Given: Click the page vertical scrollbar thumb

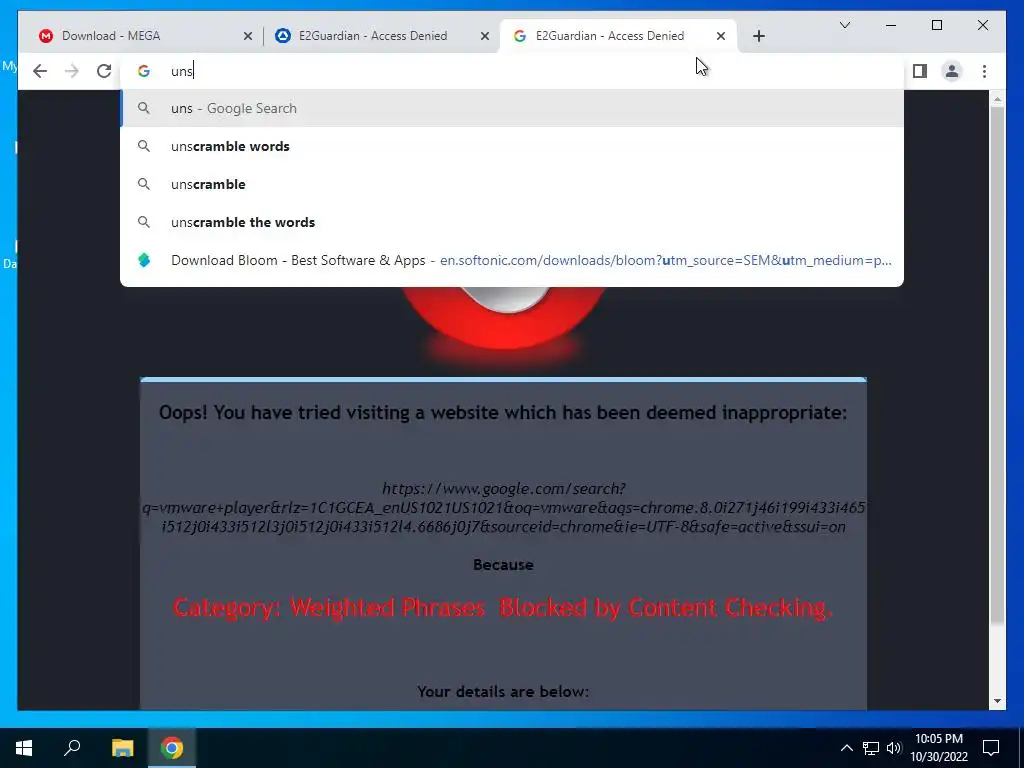Looking at the screenshot, I should click(x=997, y=366).
